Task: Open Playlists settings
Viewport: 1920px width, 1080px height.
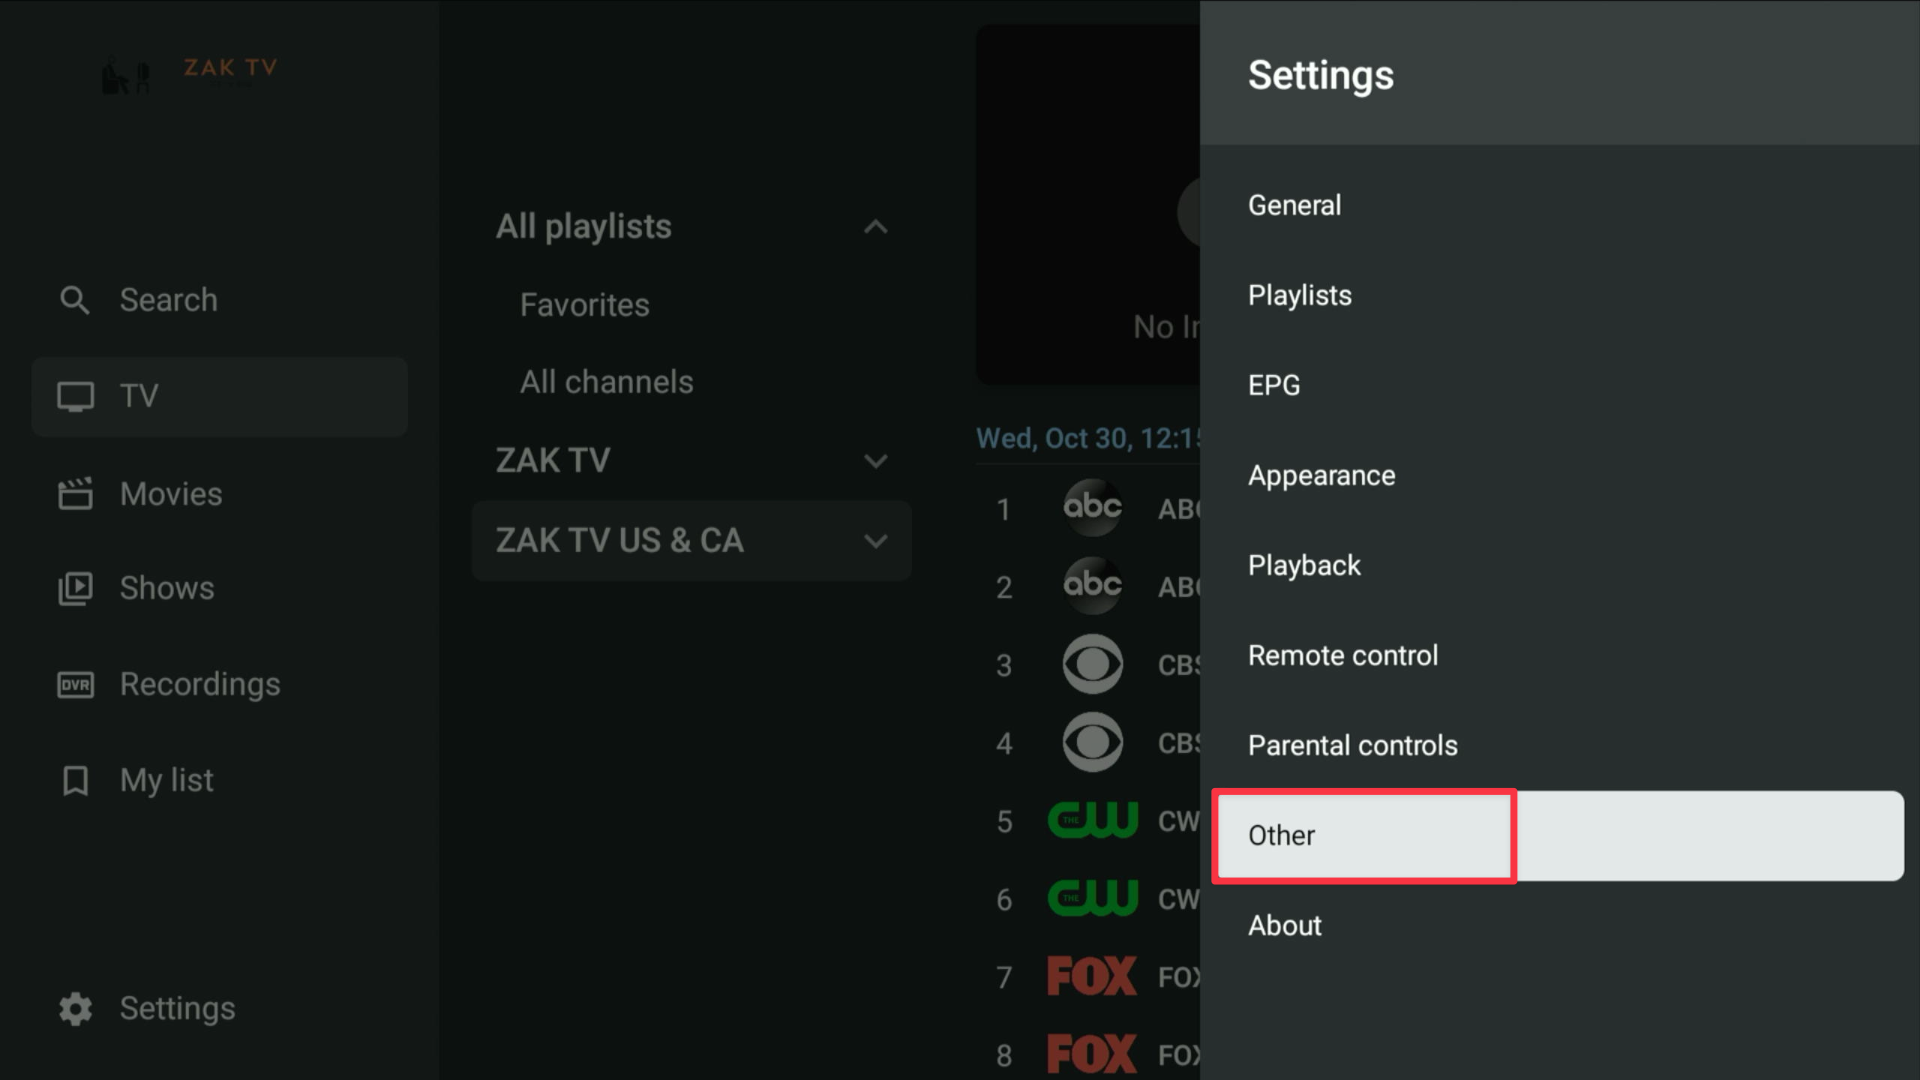Action: click(1299, 295)
